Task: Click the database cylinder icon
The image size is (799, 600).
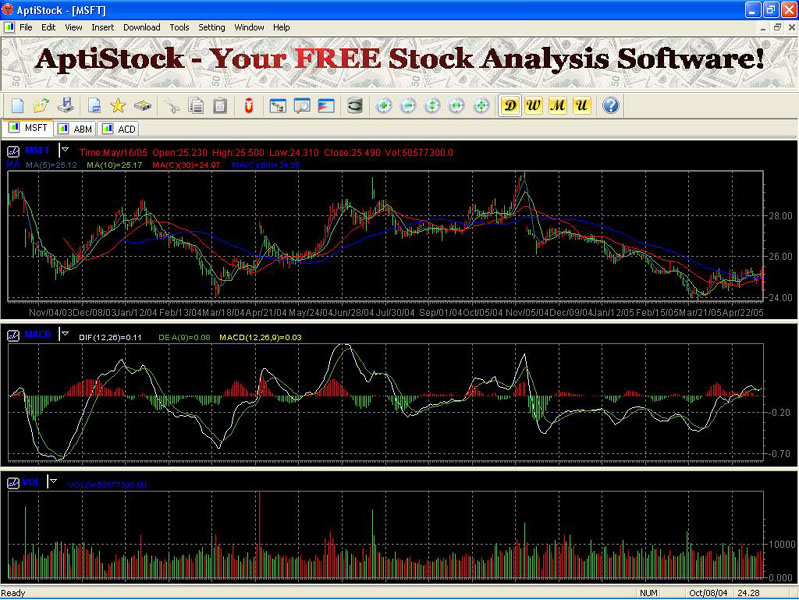Action: coord(355,106)
